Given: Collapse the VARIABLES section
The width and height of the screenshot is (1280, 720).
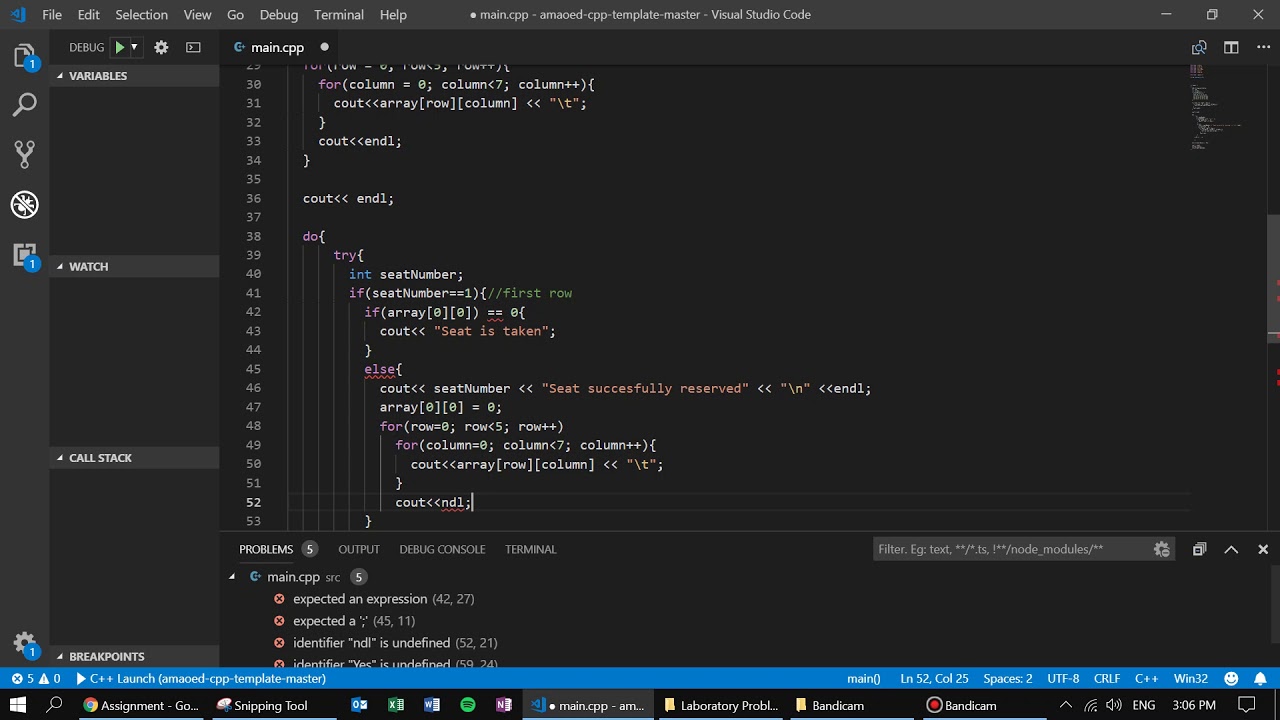Looking at the screenshot, I should 134,76.
